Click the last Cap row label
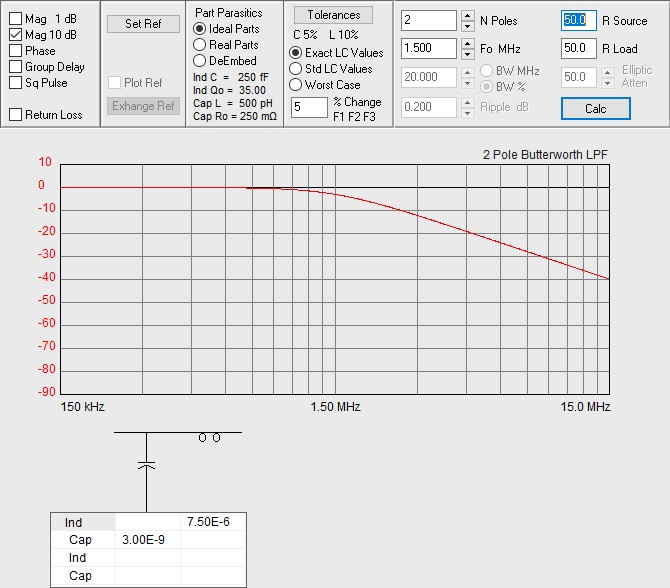The image size is (670, 588). (x=80, y=576)
